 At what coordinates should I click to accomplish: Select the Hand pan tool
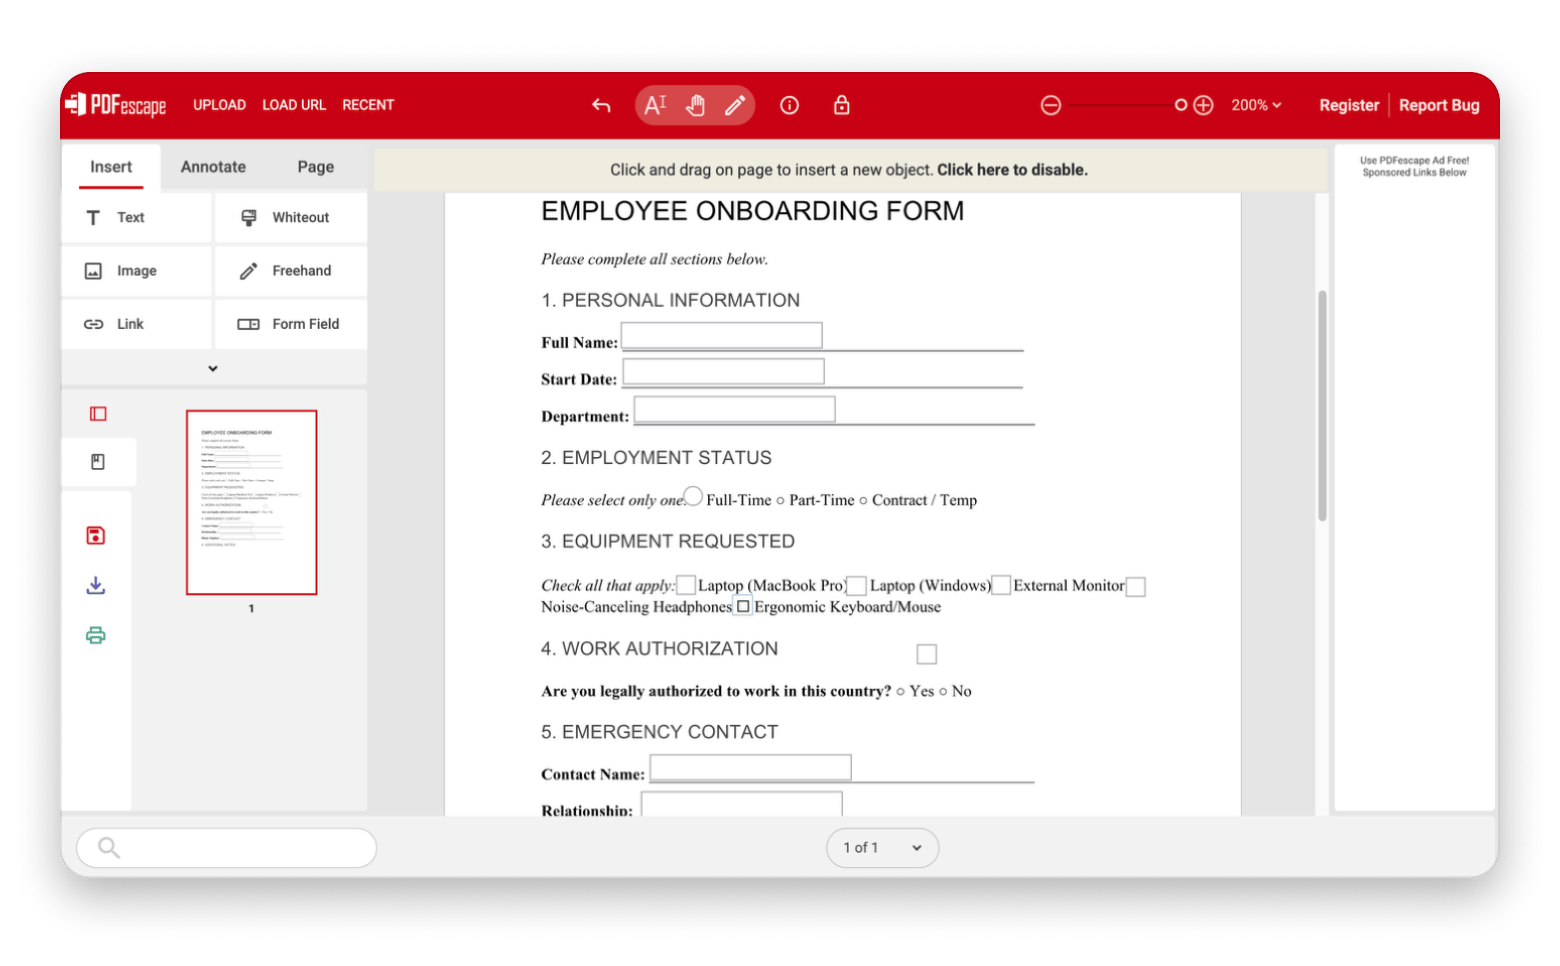point(695,105)
